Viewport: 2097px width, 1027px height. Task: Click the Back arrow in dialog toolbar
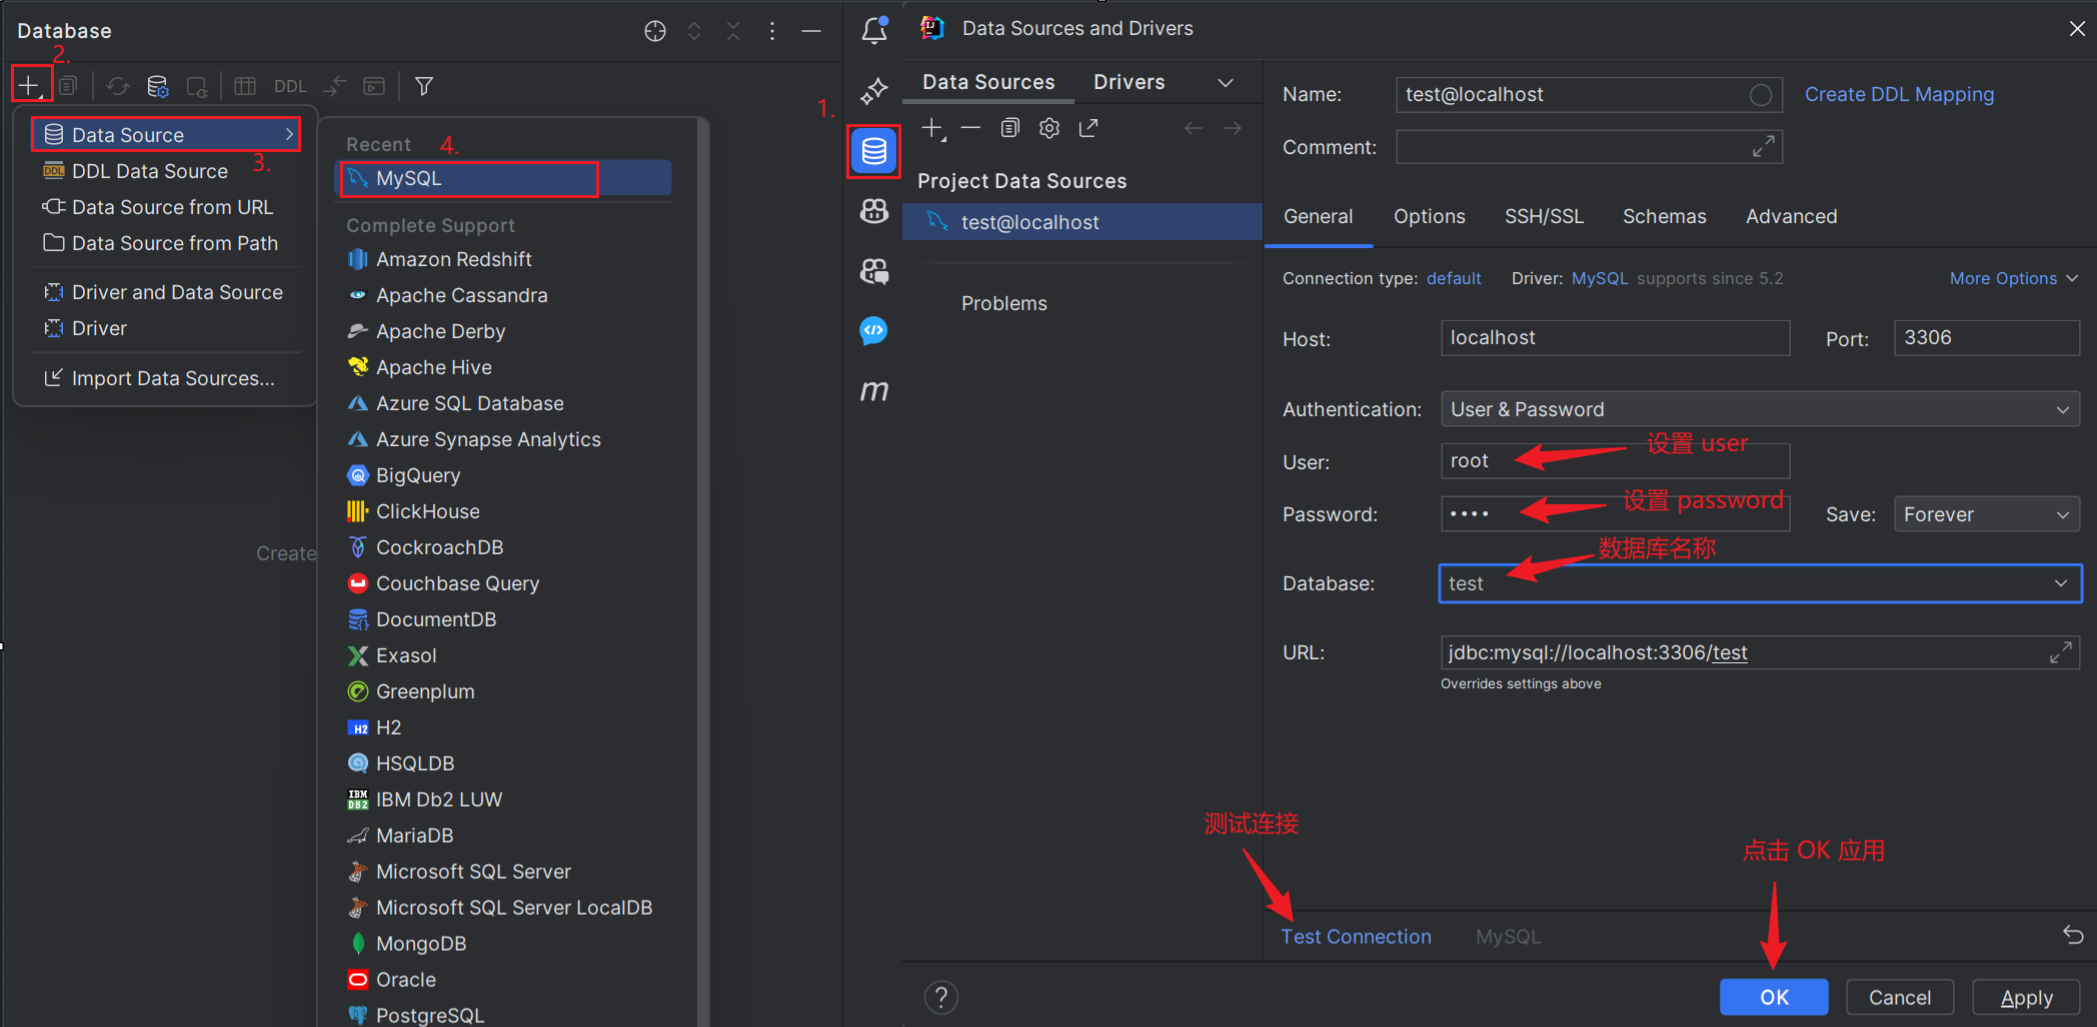point(1193,128)
